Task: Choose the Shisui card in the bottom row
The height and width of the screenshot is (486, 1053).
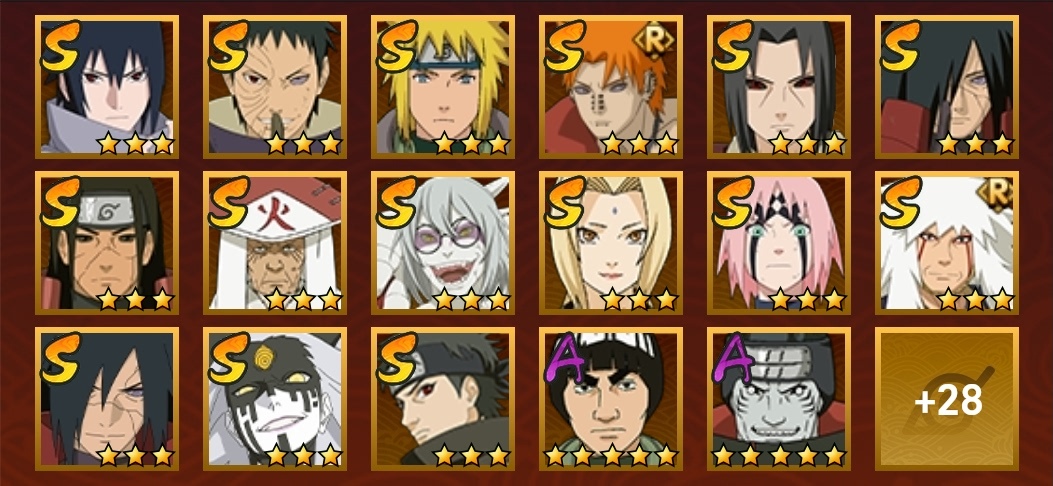Action: (443, 399)
